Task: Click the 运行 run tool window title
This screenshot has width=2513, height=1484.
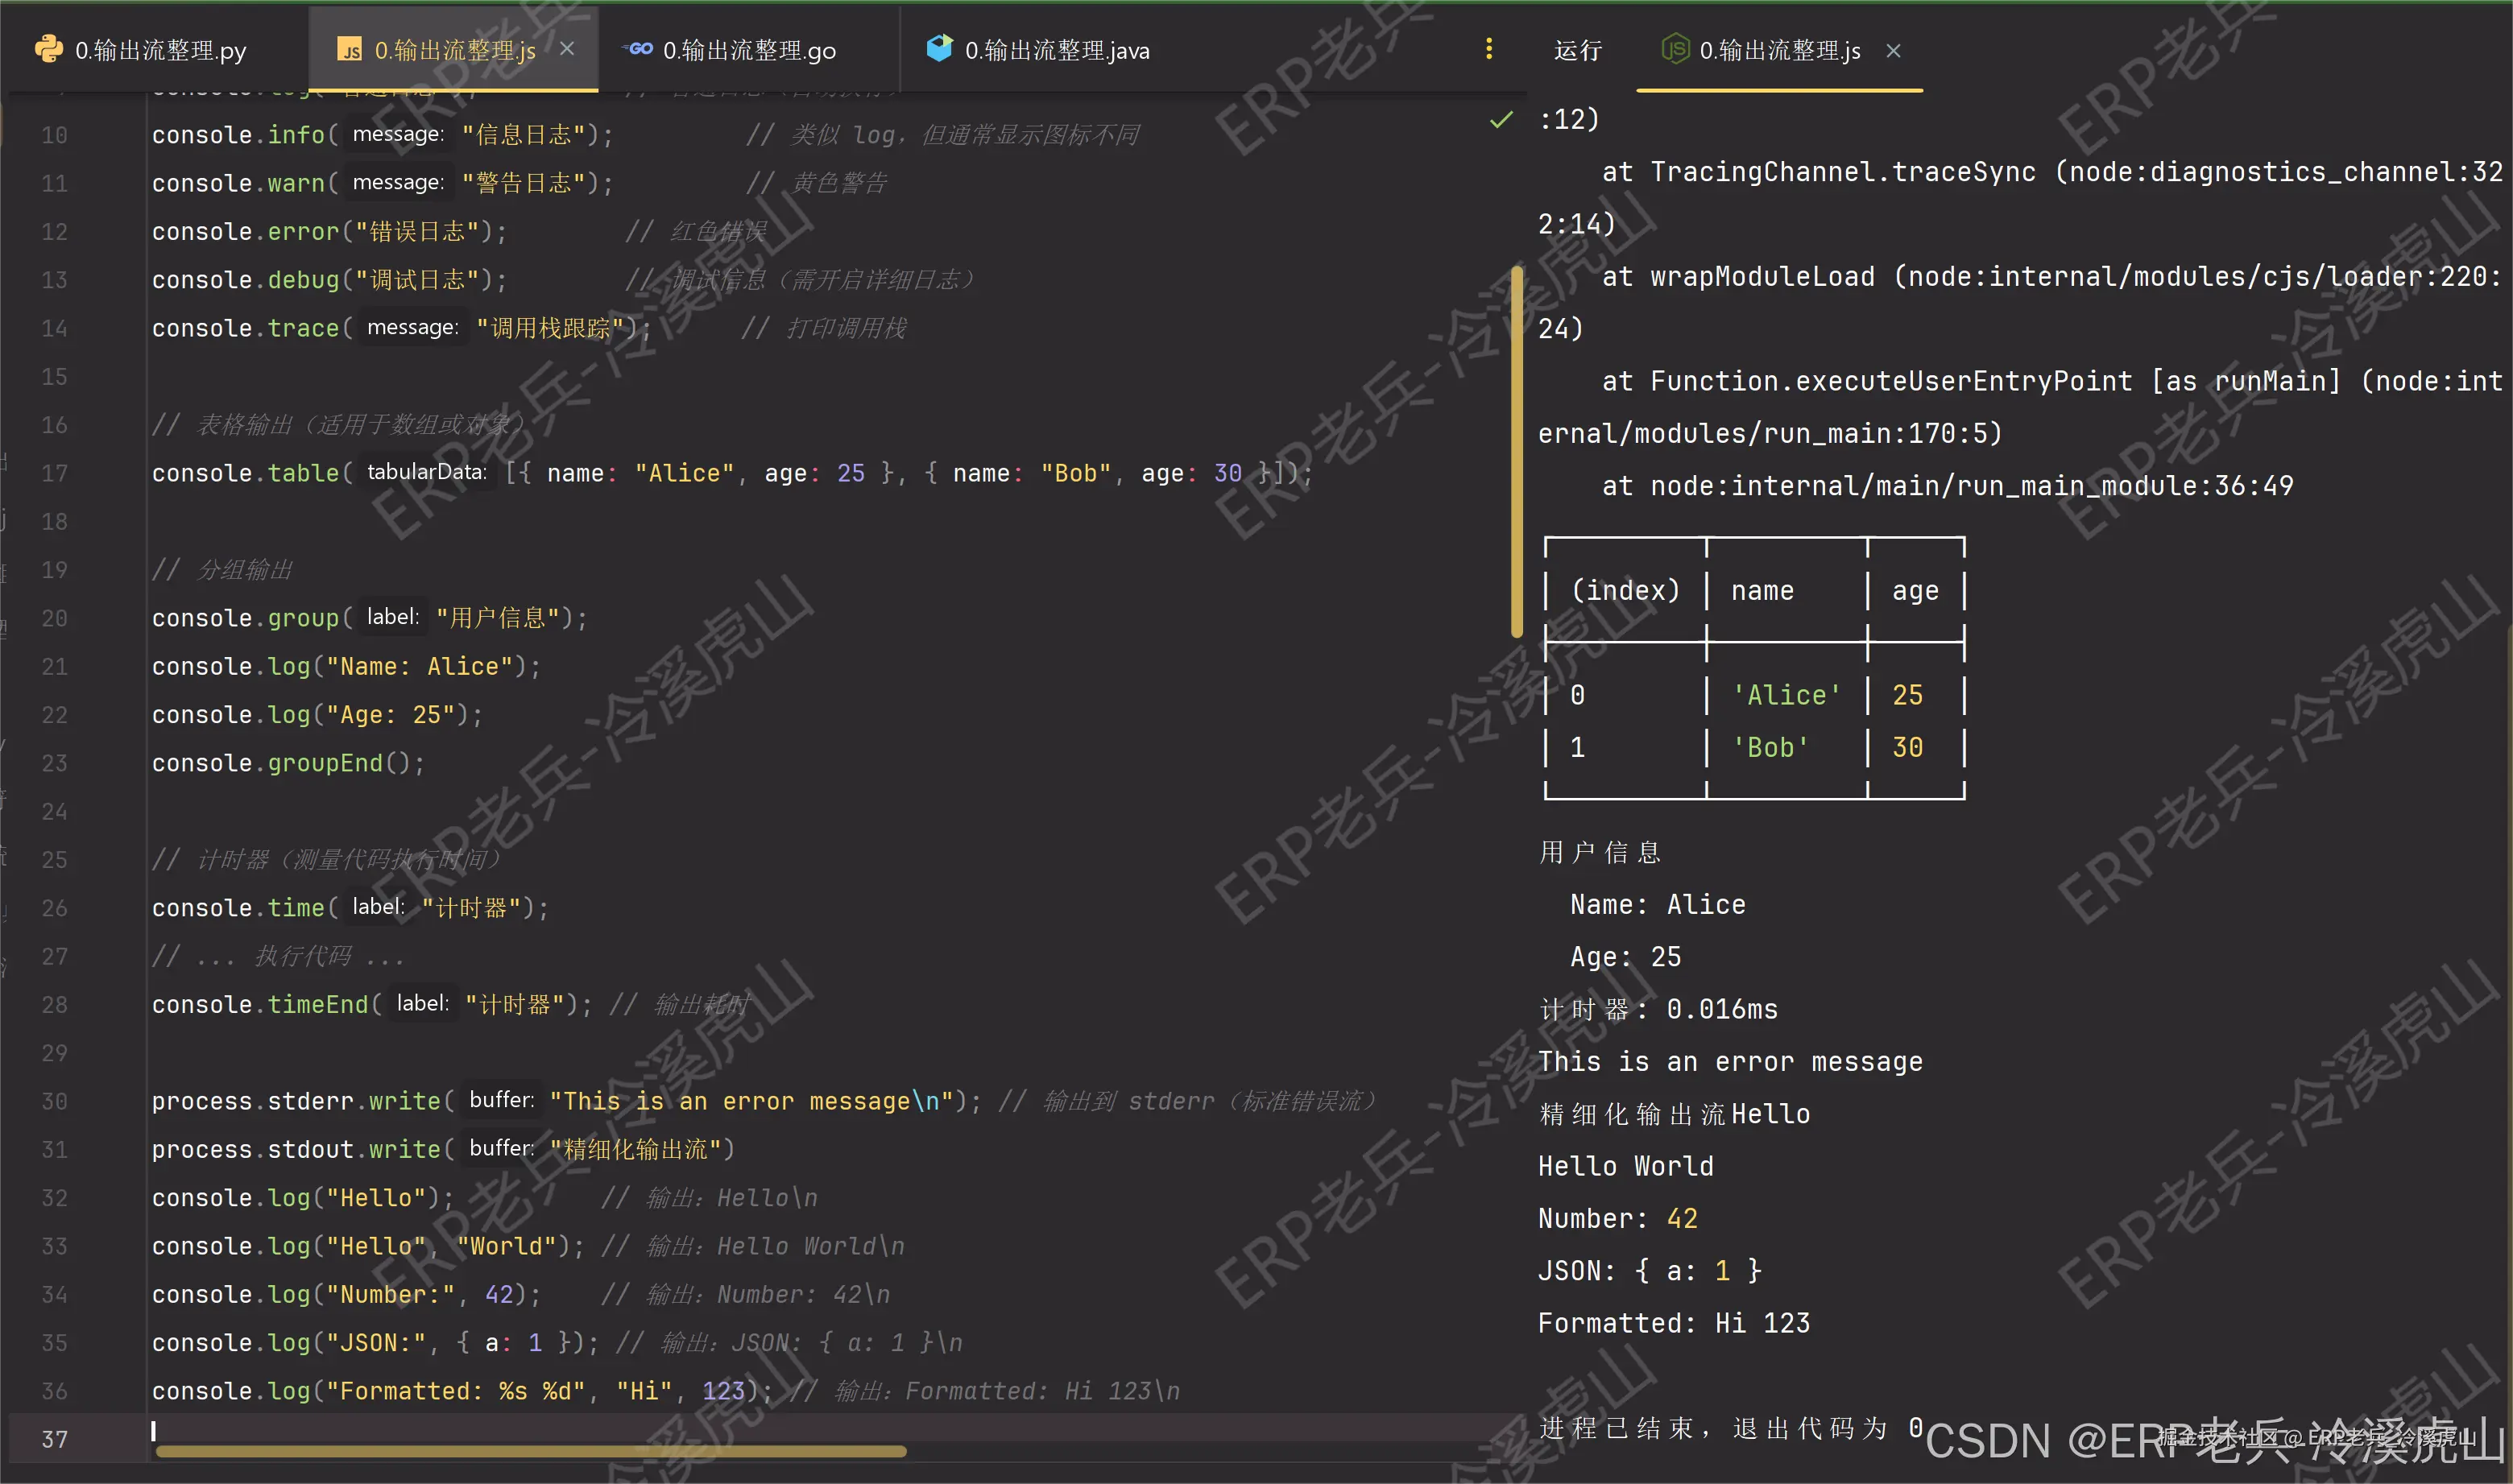Action: click(x=1576, y=49)
